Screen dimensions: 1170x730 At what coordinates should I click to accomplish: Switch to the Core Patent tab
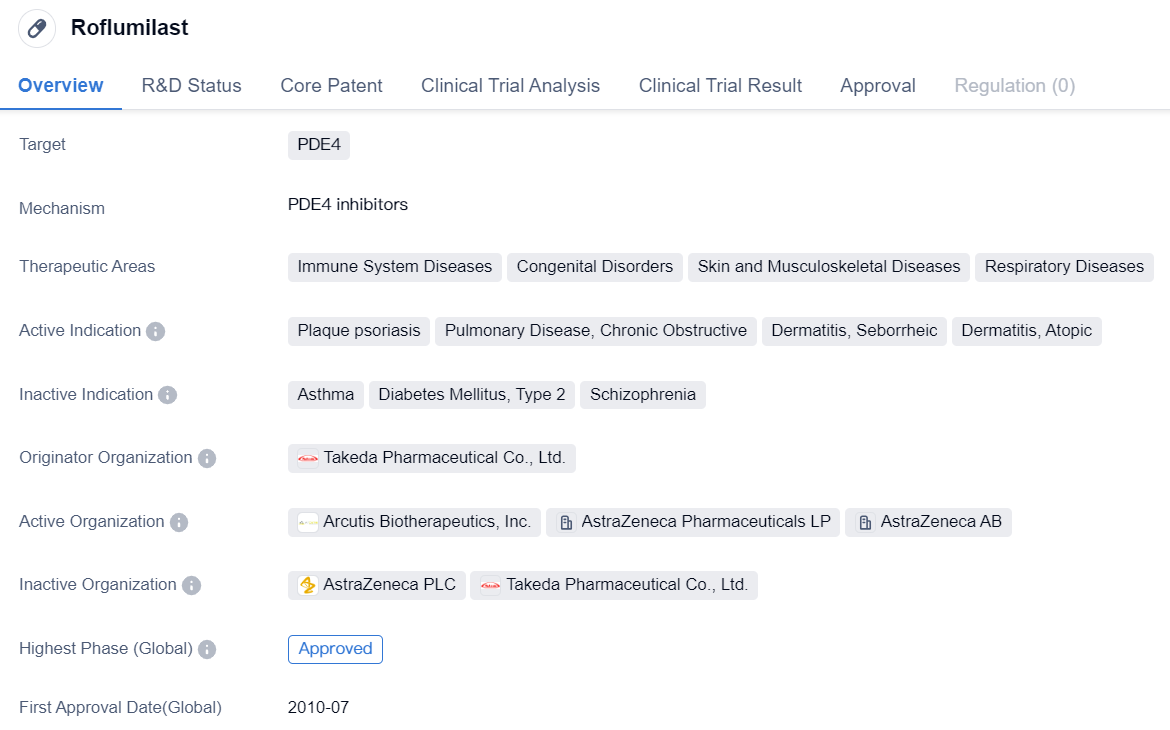click(x=331, y=86)
